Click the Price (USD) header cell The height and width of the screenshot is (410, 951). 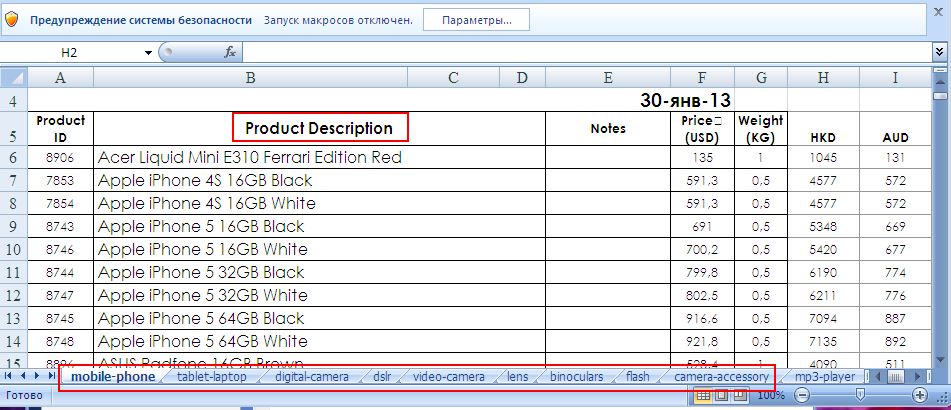click(x=702, y=129)
